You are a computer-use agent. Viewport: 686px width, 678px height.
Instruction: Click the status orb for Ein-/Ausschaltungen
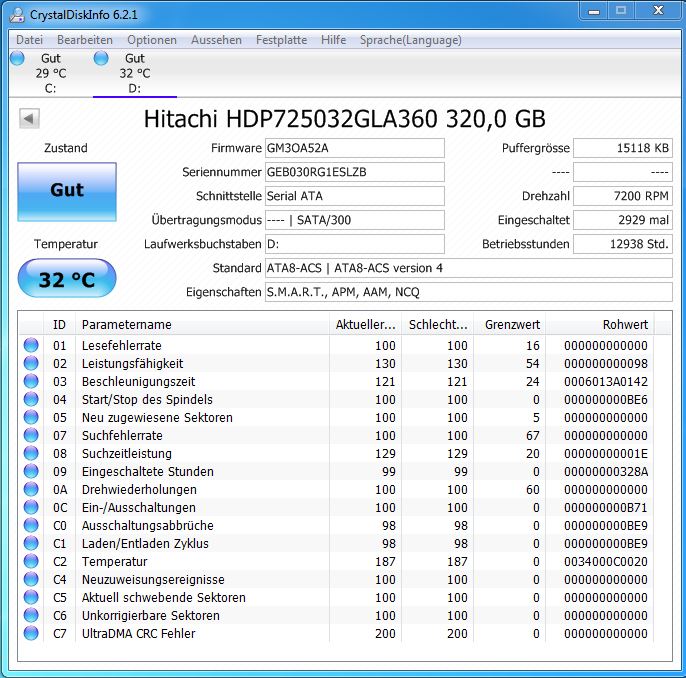(x=31, y=507)
